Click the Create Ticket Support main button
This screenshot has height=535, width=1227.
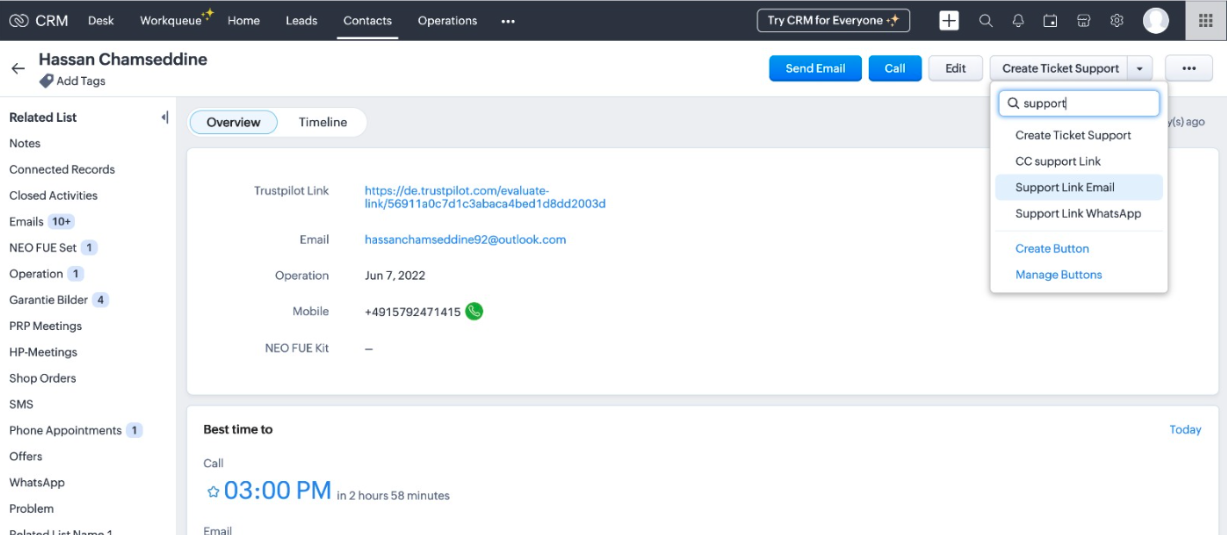1060,68
